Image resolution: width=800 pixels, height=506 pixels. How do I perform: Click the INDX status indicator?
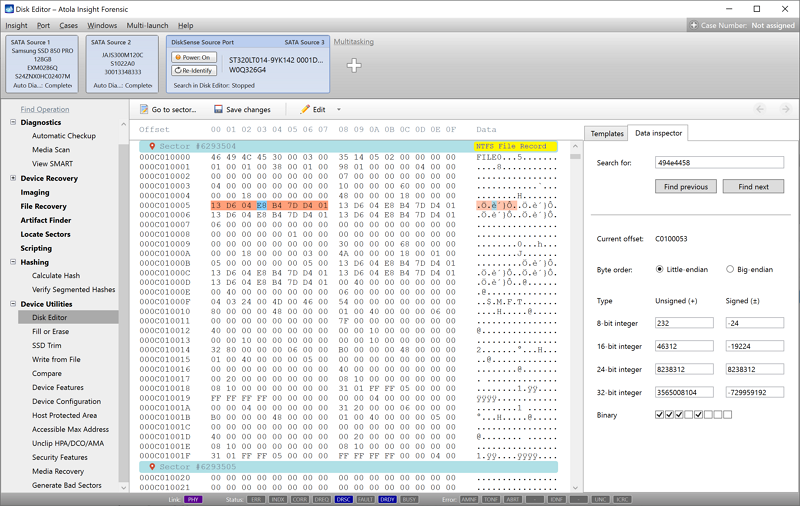click(x=278, y=499)
